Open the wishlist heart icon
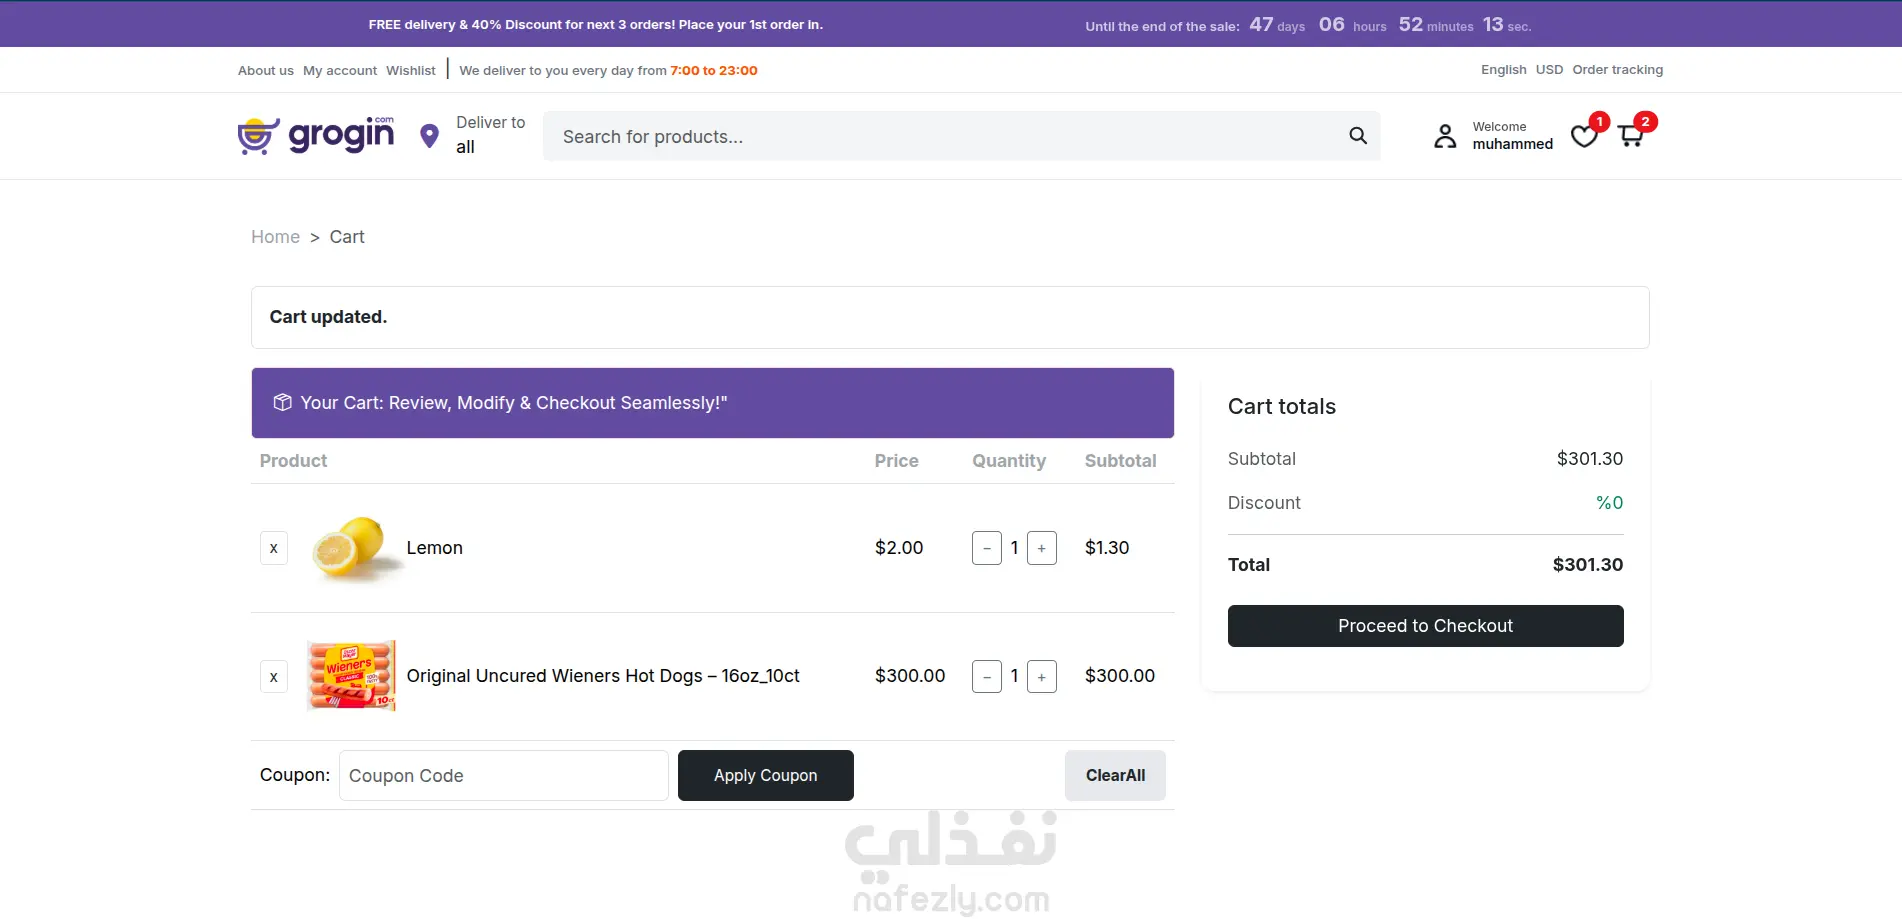This screenshot has width=1902, height=919. click(1584, 136)
